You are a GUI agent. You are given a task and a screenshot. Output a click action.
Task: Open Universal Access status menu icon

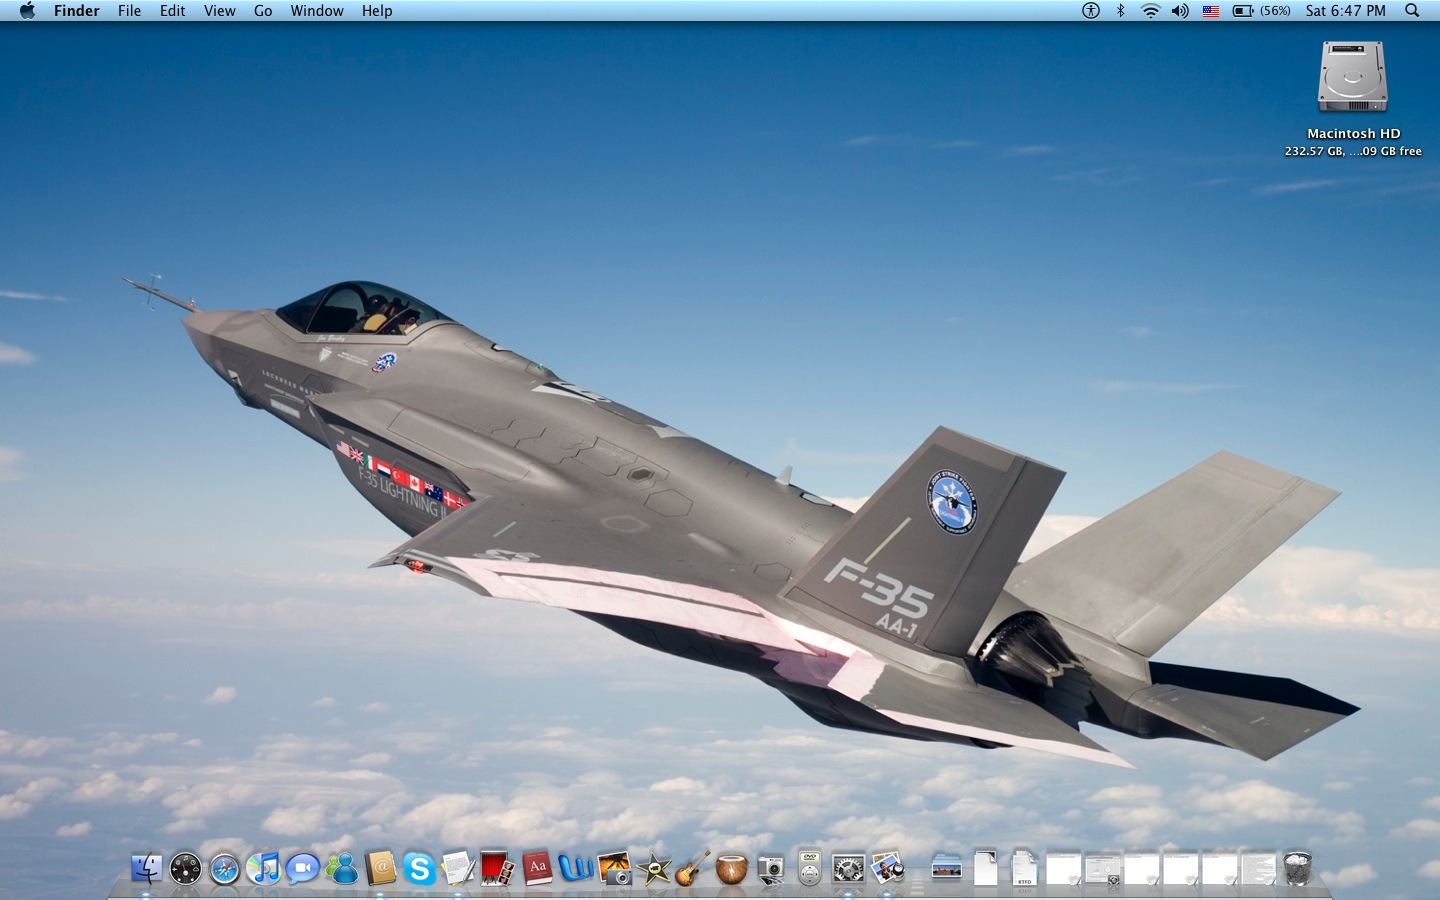point(1091,11)
